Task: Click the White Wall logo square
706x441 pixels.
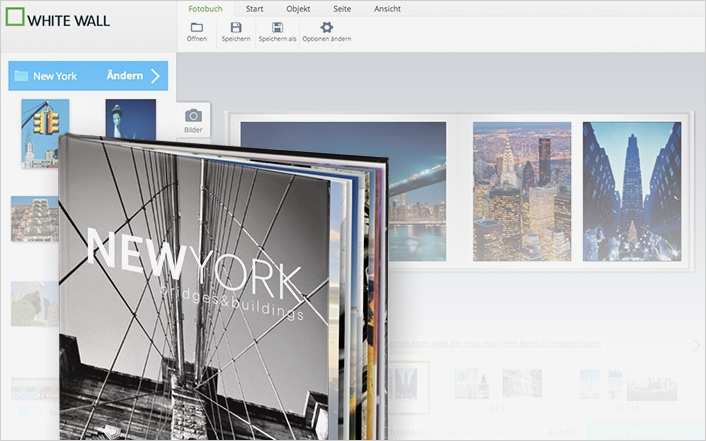Action: [15, 16]
